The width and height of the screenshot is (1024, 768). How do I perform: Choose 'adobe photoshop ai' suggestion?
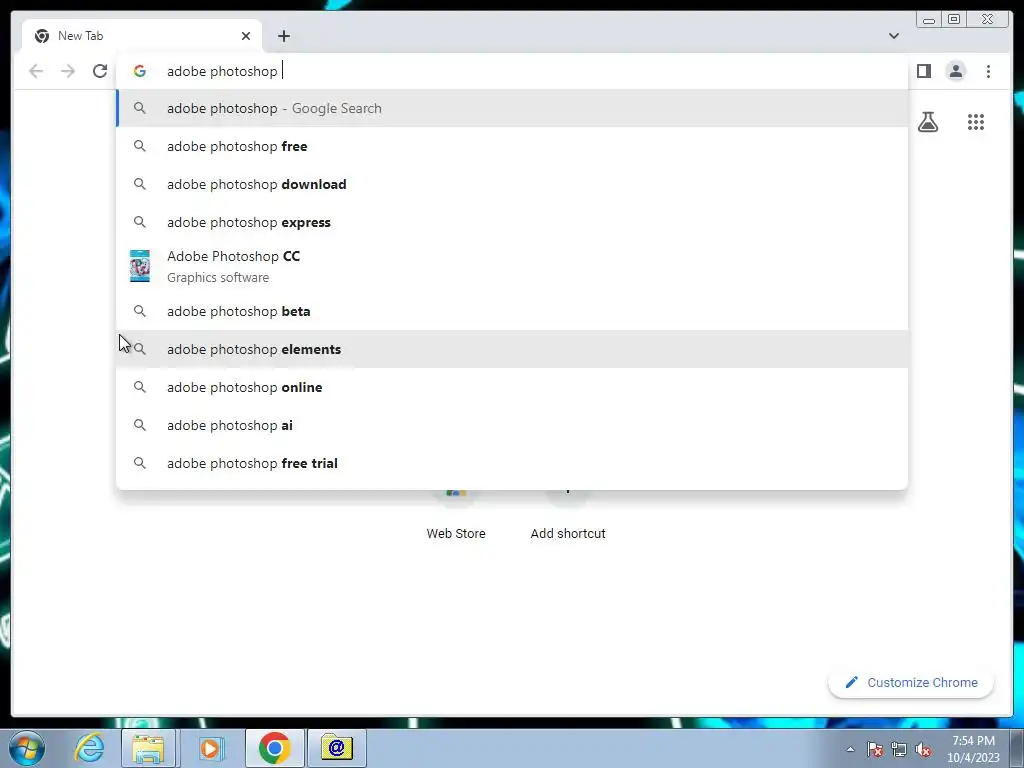click(512, 425)
